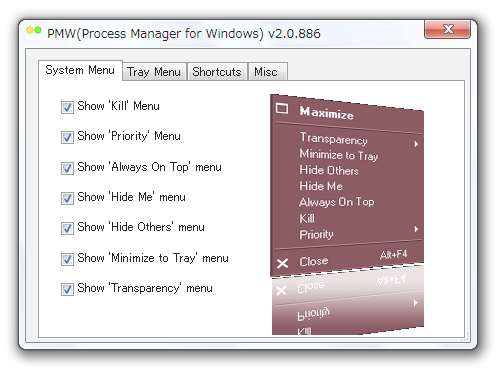
Task: Close the PMW settings window
Action: 447,29
